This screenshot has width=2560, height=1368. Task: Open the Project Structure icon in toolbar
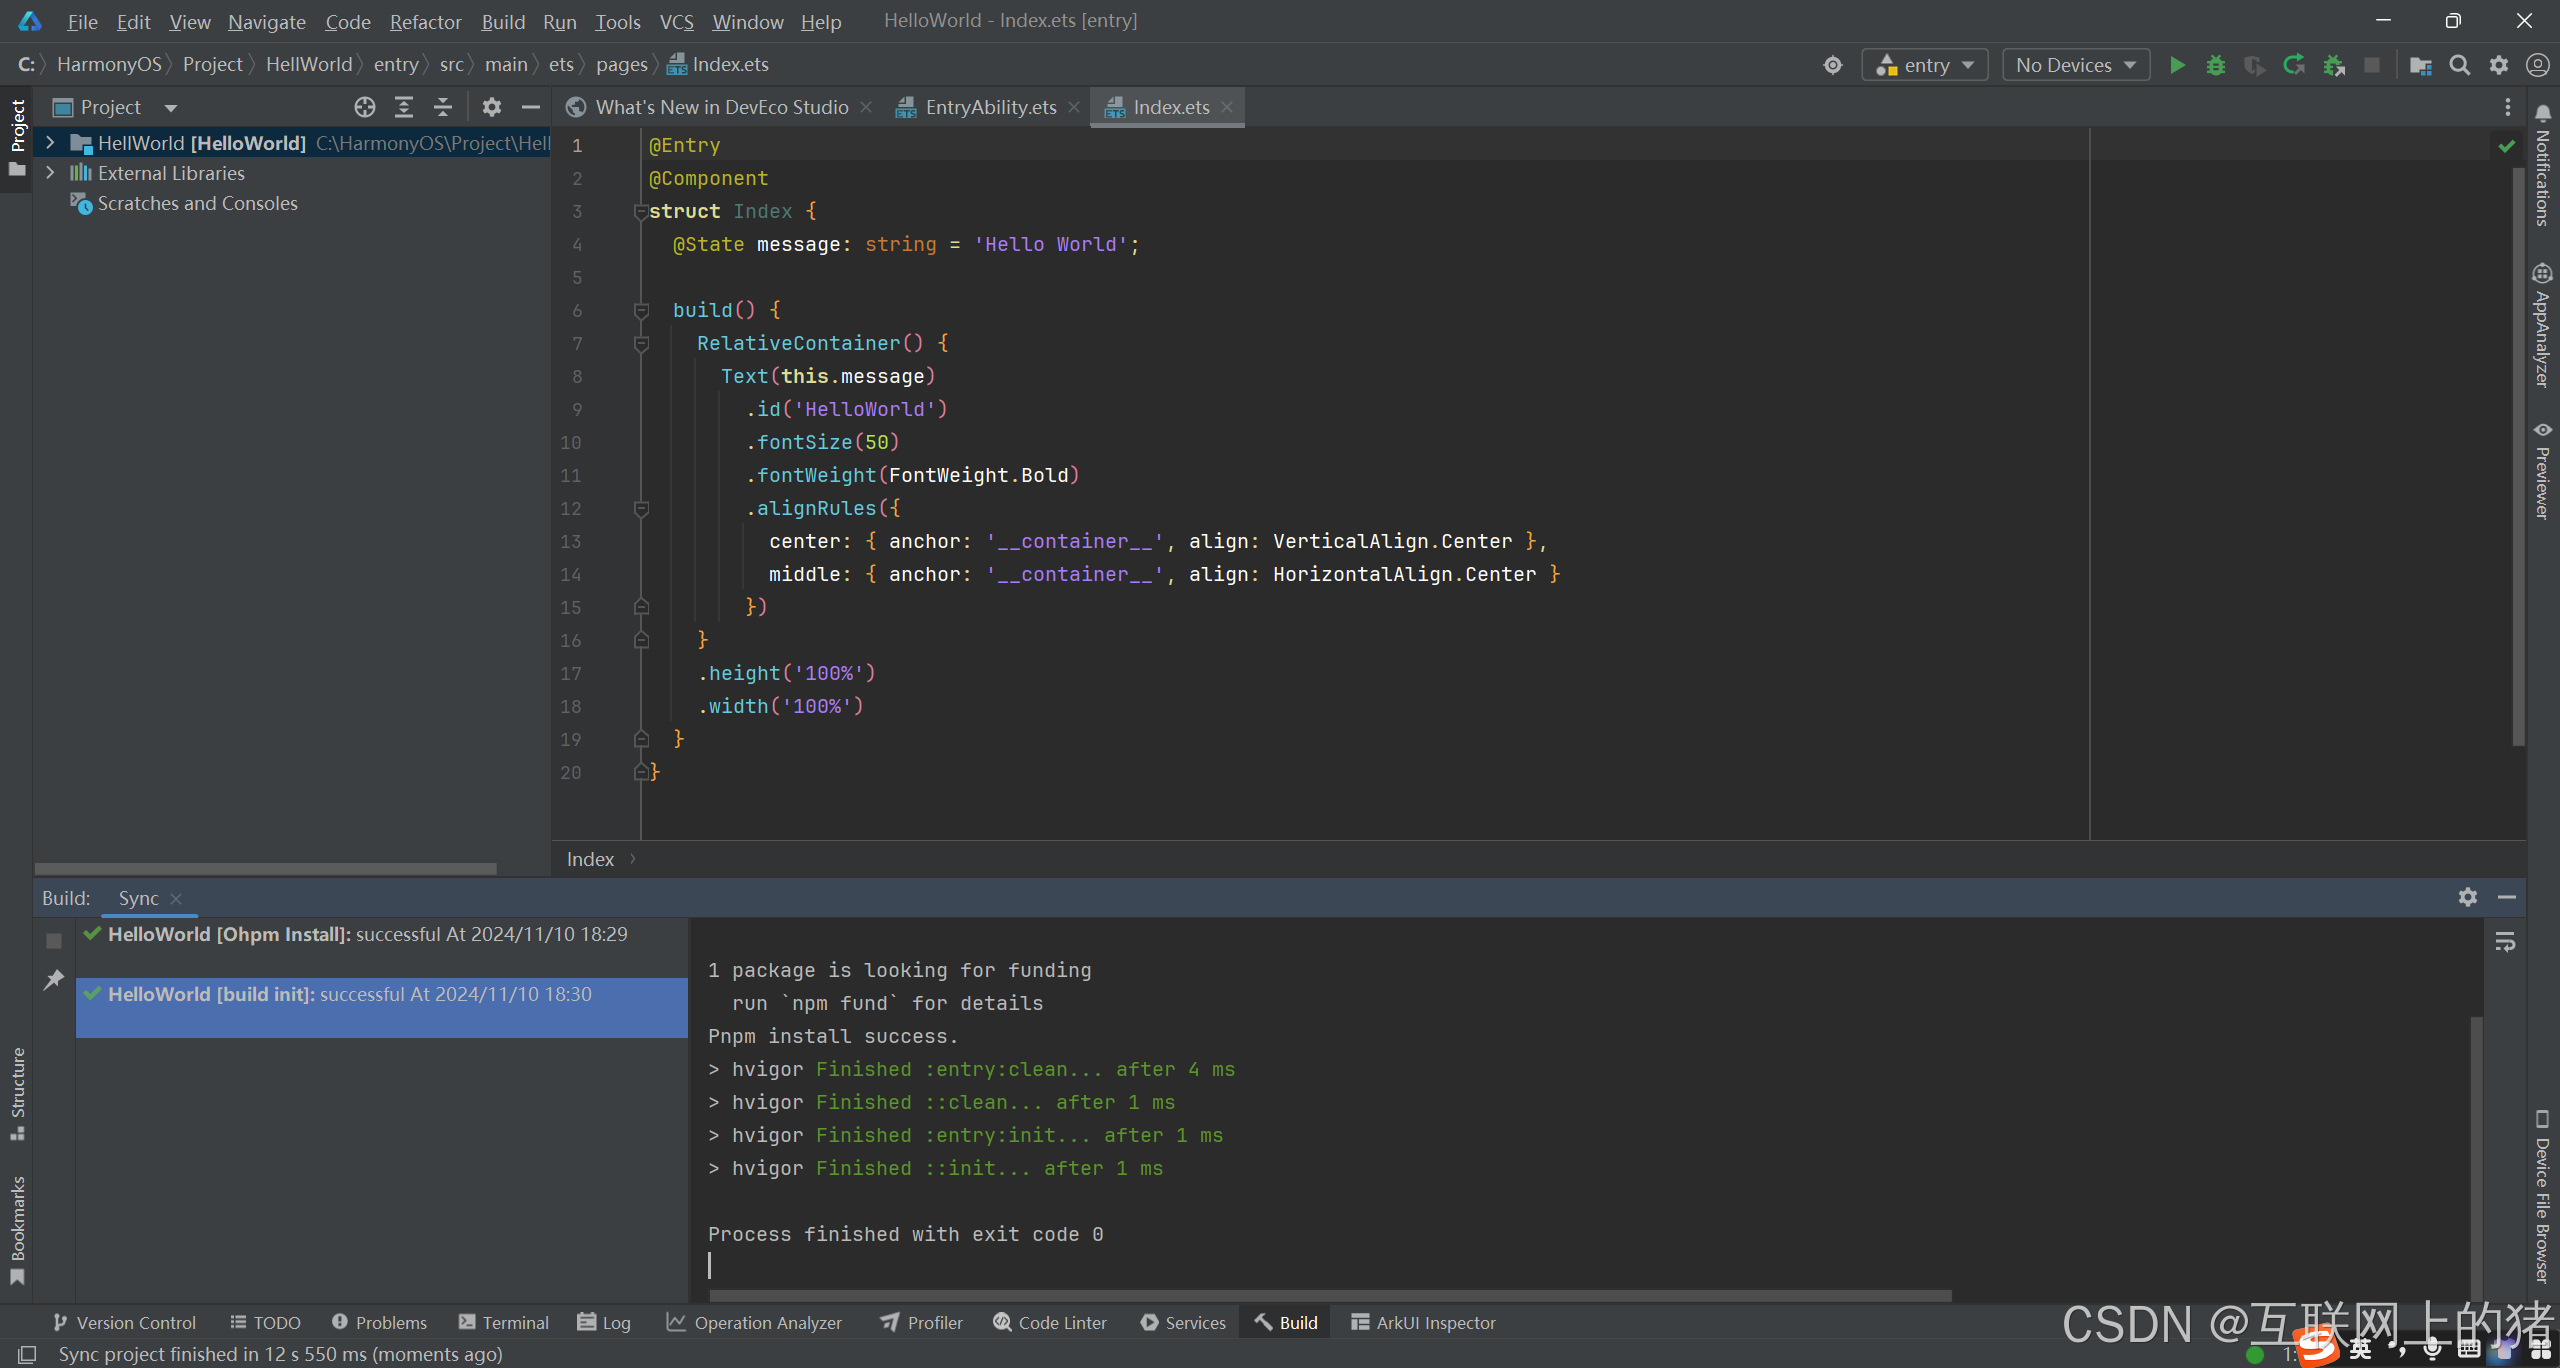click(2420, 65)
